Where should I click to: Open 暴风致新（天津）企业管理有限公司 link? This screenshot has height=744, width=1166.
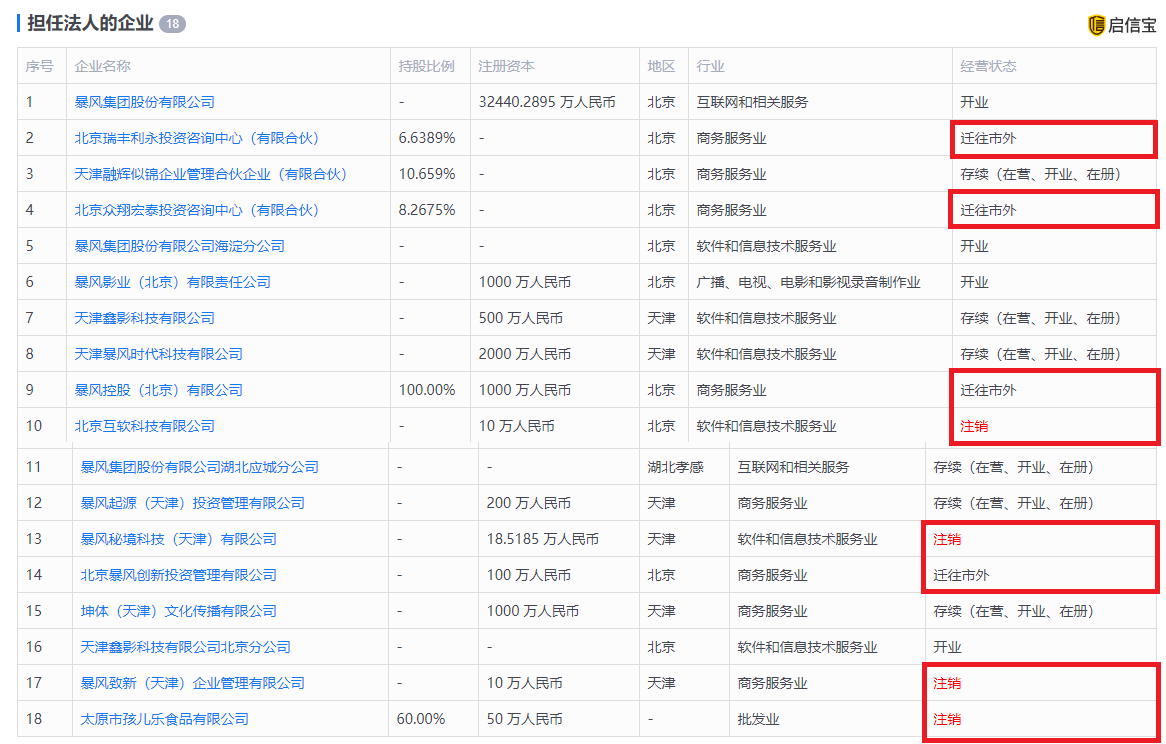(193, 683)
